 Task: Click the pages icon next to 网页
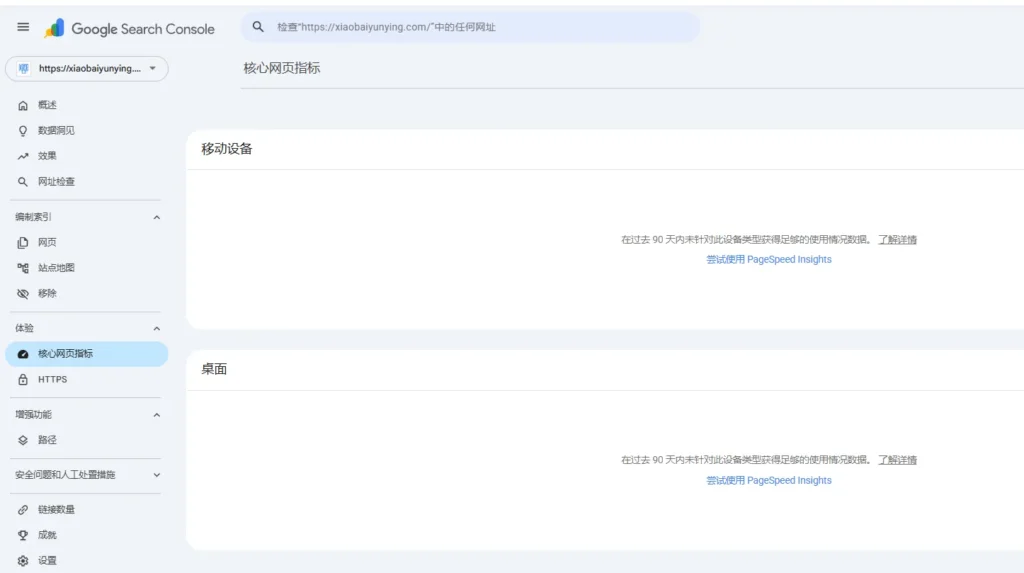point(23,242)
